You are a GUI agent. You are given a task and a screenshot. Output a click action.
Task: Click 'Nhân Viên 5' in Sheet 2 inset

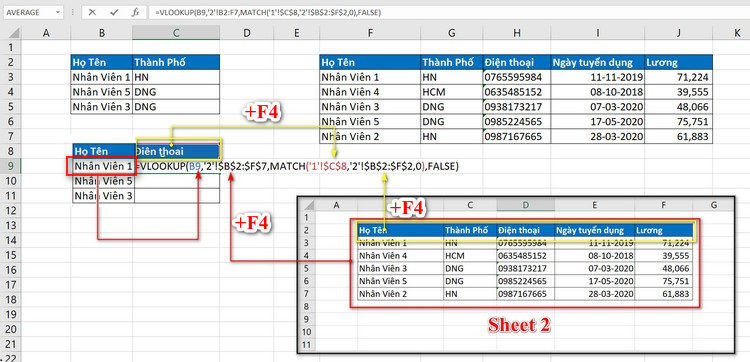400,281
